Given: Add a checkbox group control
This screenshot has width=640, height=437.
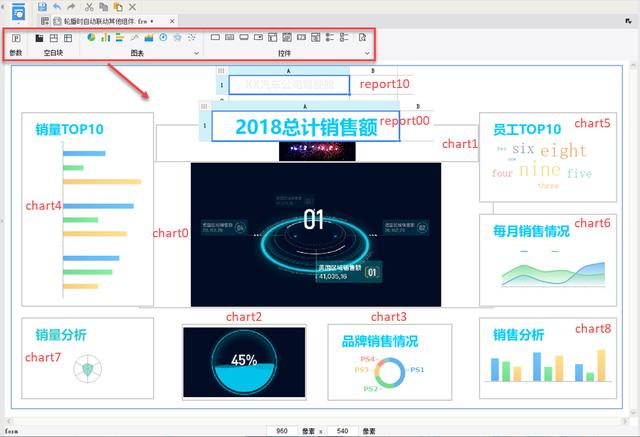Looking at the screenshot, I should click(x=344, y=38).
